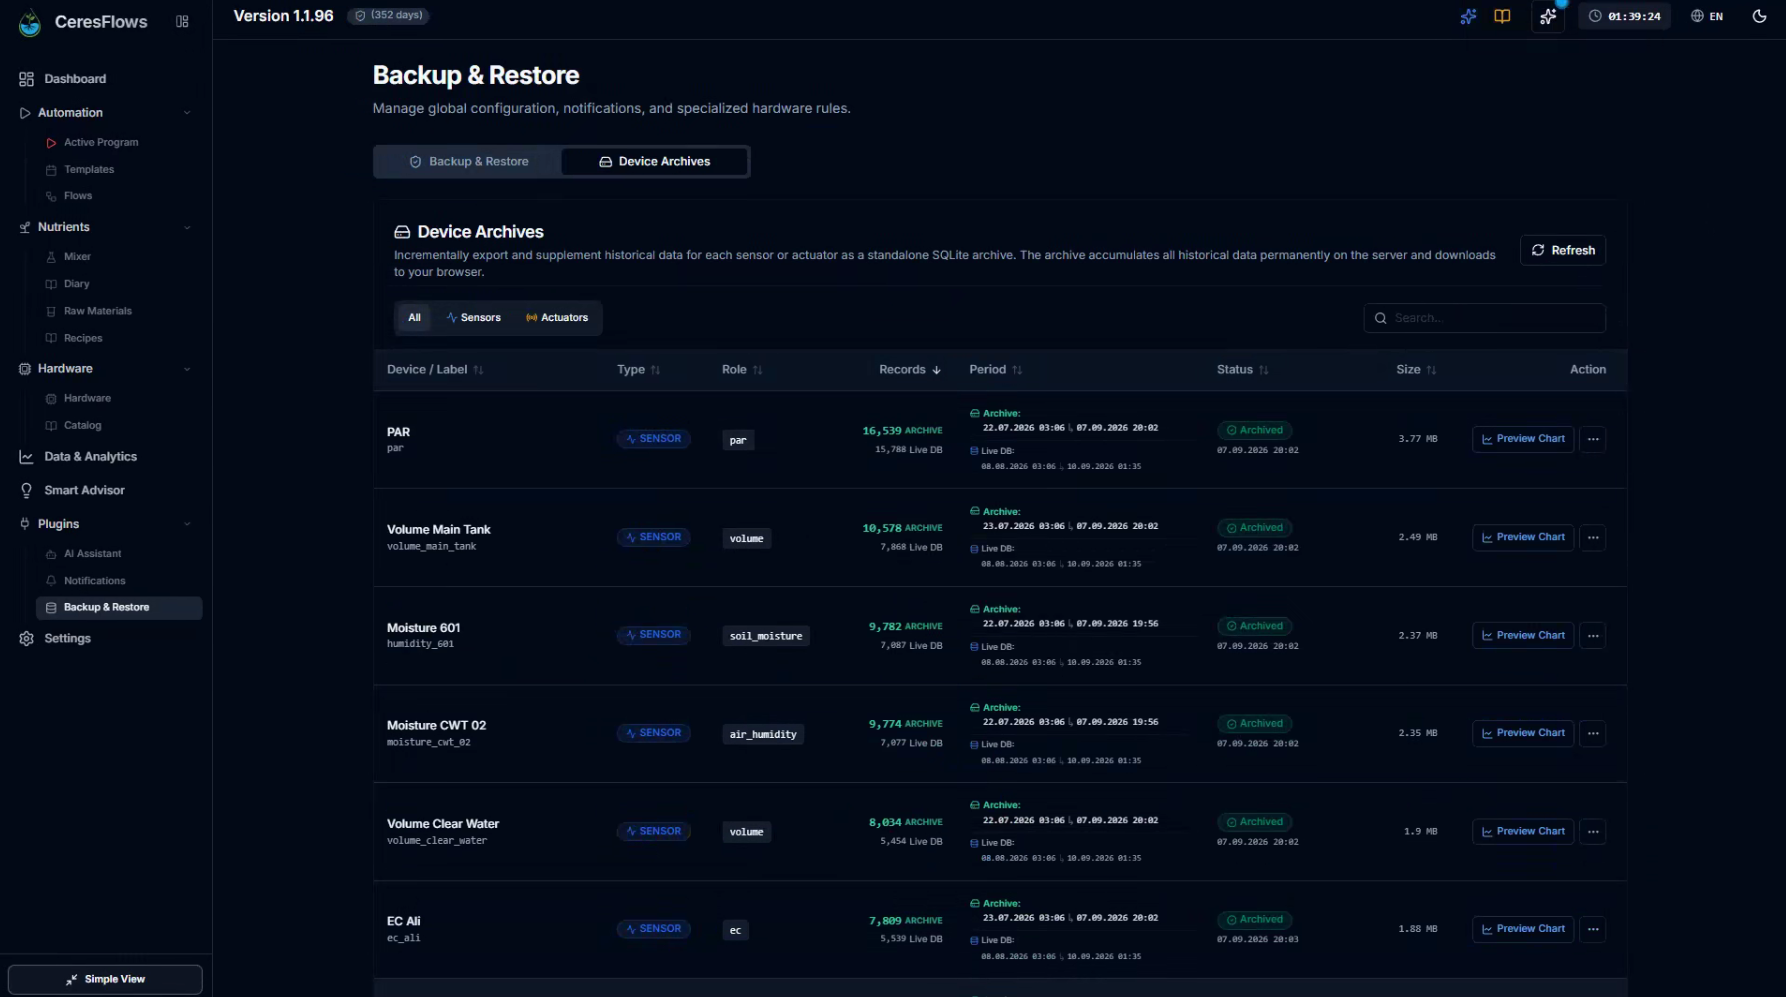This screenshot has width=1786, height=997.
Task: Collapse the Hardware section chevron
Action: [187, 369]
